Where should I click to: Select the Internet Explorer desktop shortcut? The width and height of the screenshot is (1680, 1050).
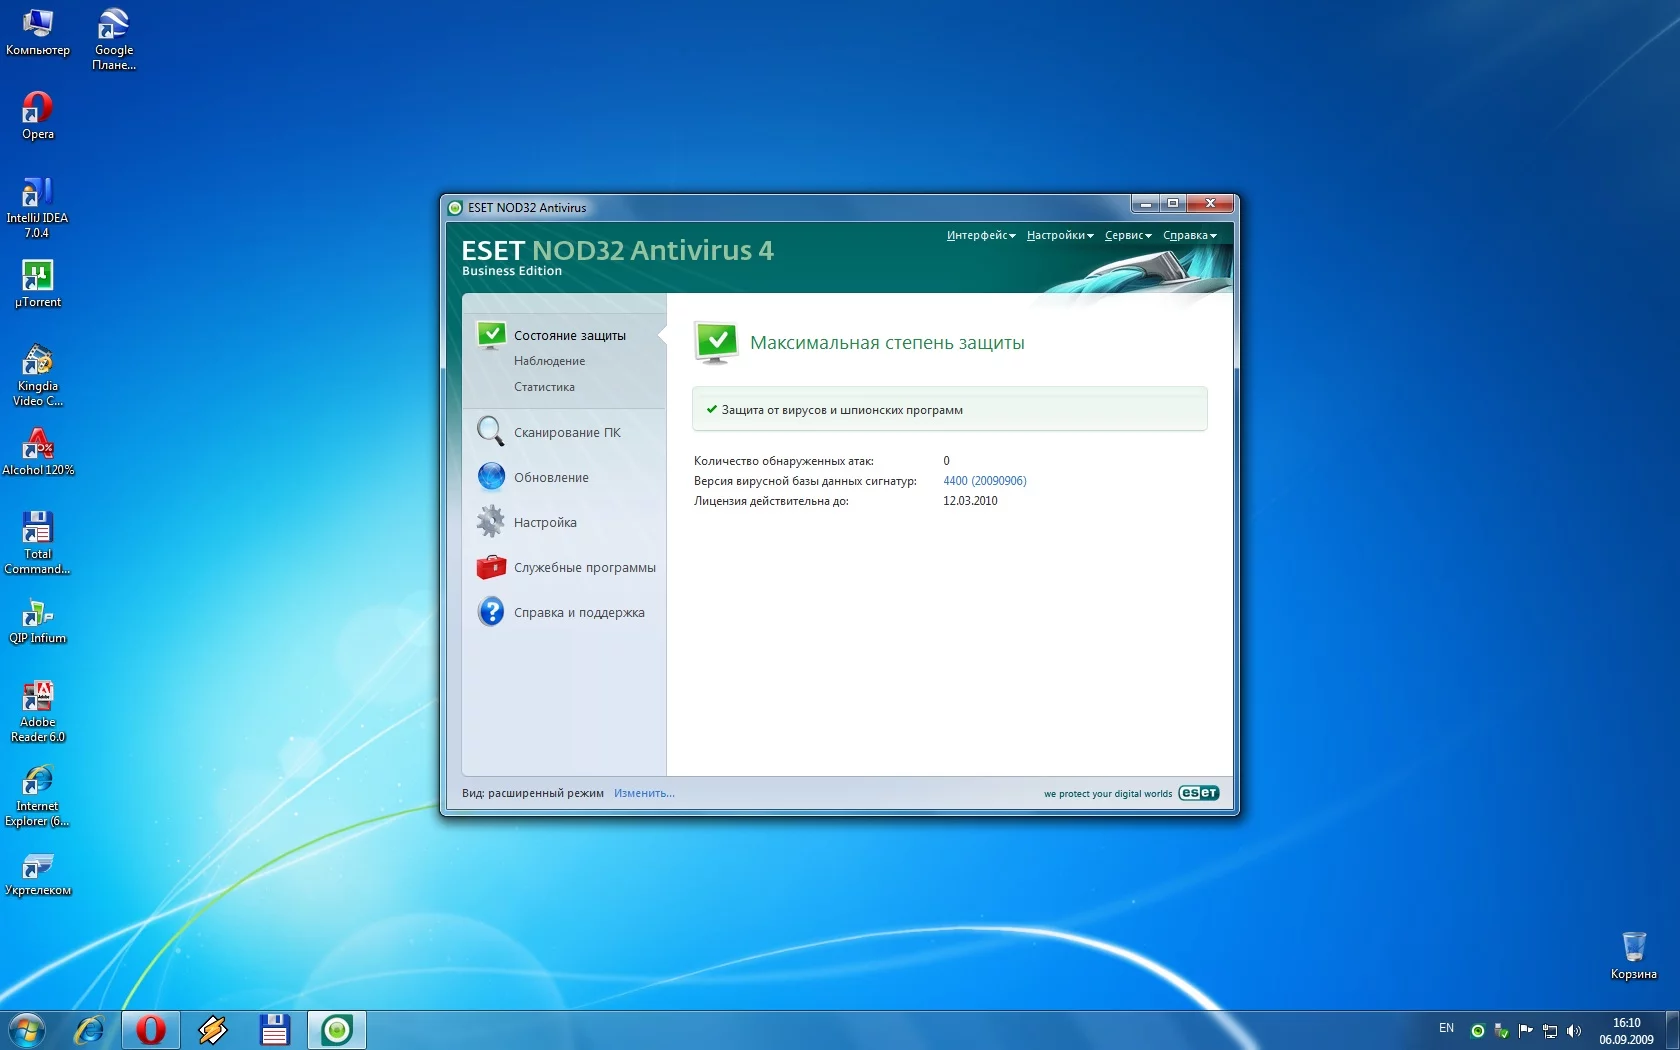[x=38, y=796]
